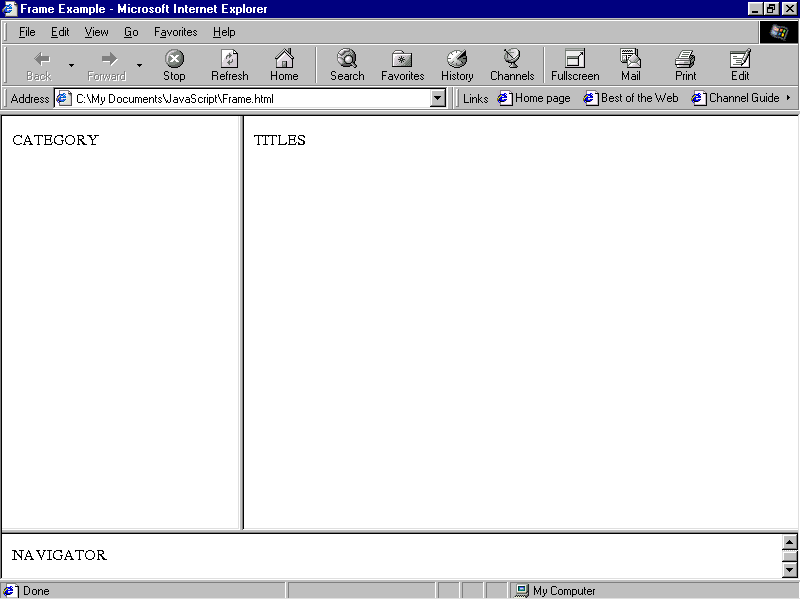800x600 pixels.
Task: Expand the Links bar overflow arrow
Action: (x=788, y=98)
